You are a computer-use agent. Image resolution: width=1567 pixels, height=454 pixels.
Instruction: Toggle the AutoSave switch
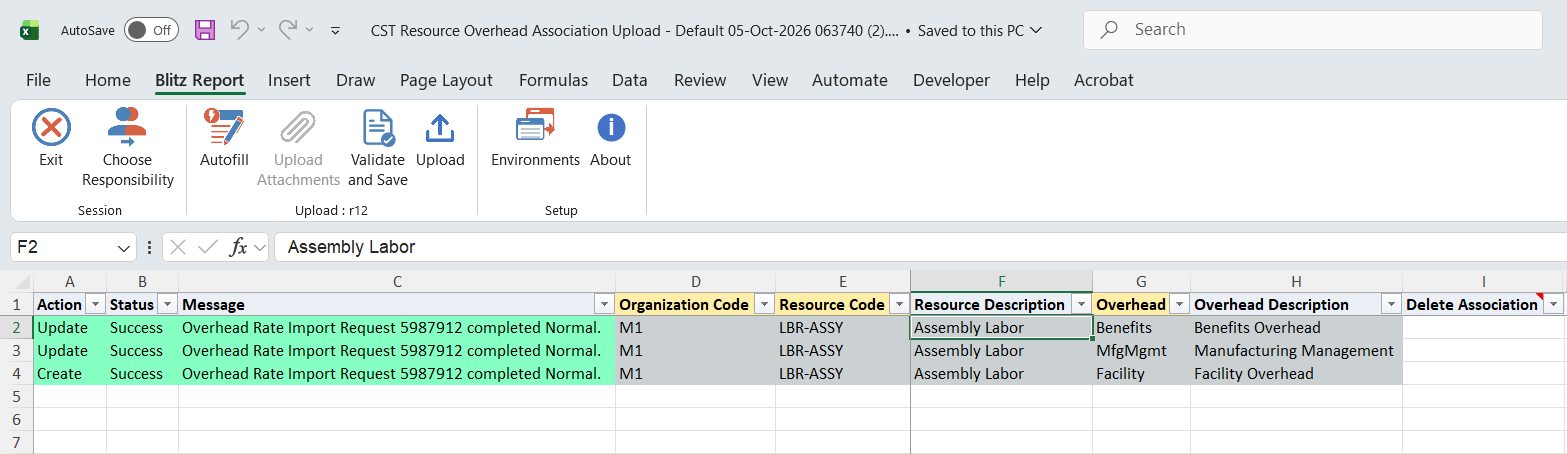click(x=151, y=30)
